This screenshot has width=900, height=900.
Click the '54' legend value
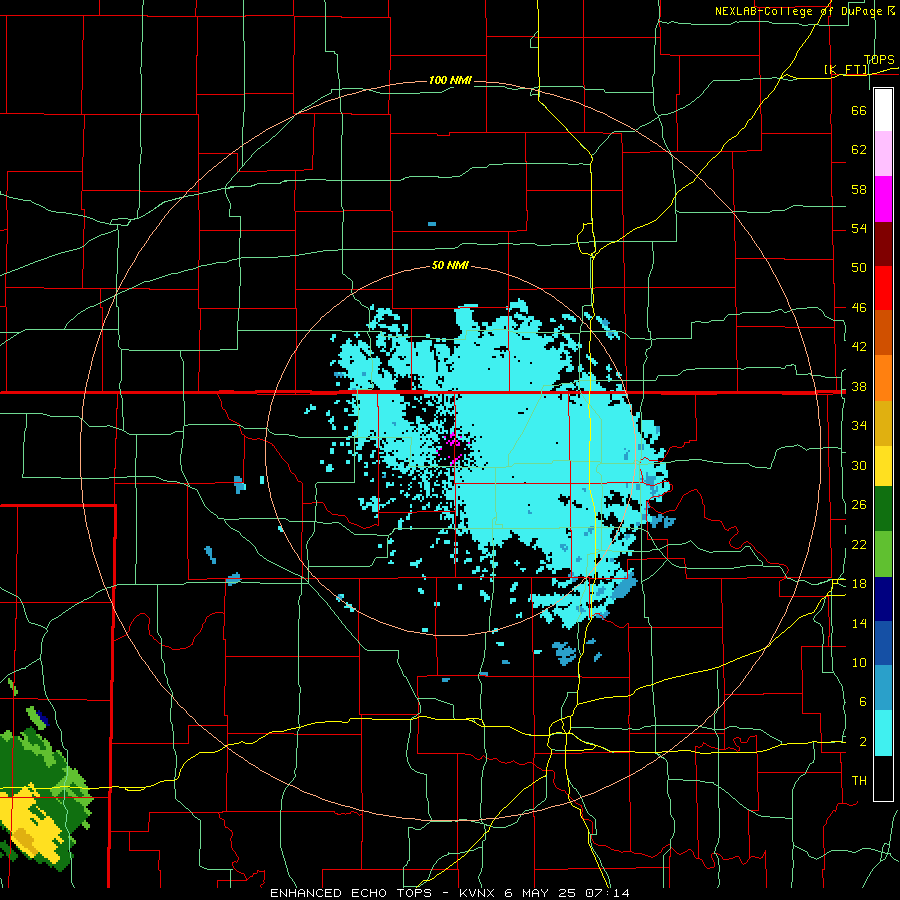(859, 228)
